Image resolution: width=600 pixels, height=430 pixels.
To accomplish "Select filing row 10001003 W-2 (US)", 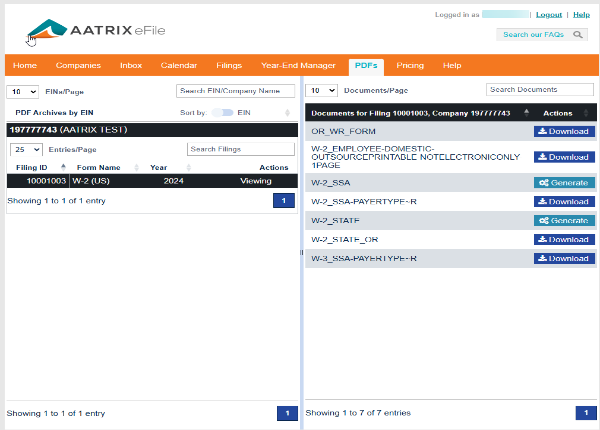I will tap(150, 181).
